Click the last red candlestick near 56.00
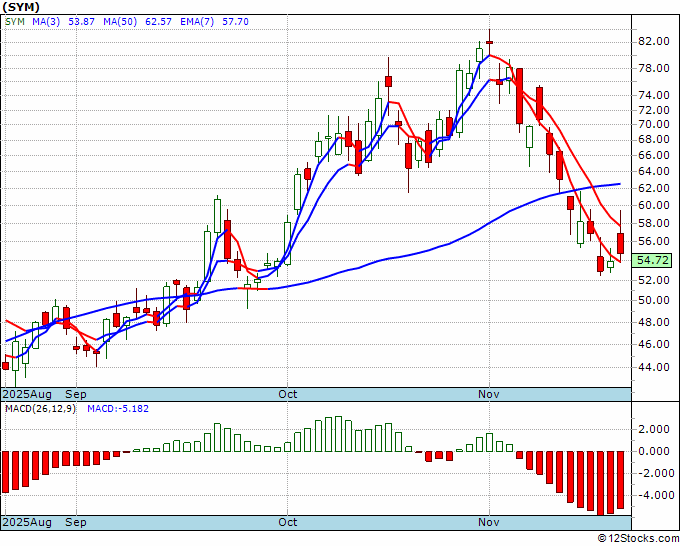Viewport: 680px width, 546px height. pyautogui.click(x=621, y=243)
